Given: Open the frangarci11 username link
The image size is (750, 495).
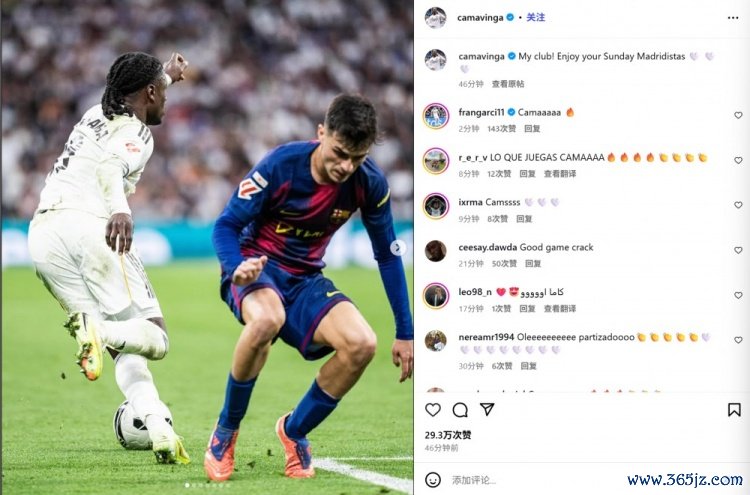Looking at the screenshot, I should (481, 112).
